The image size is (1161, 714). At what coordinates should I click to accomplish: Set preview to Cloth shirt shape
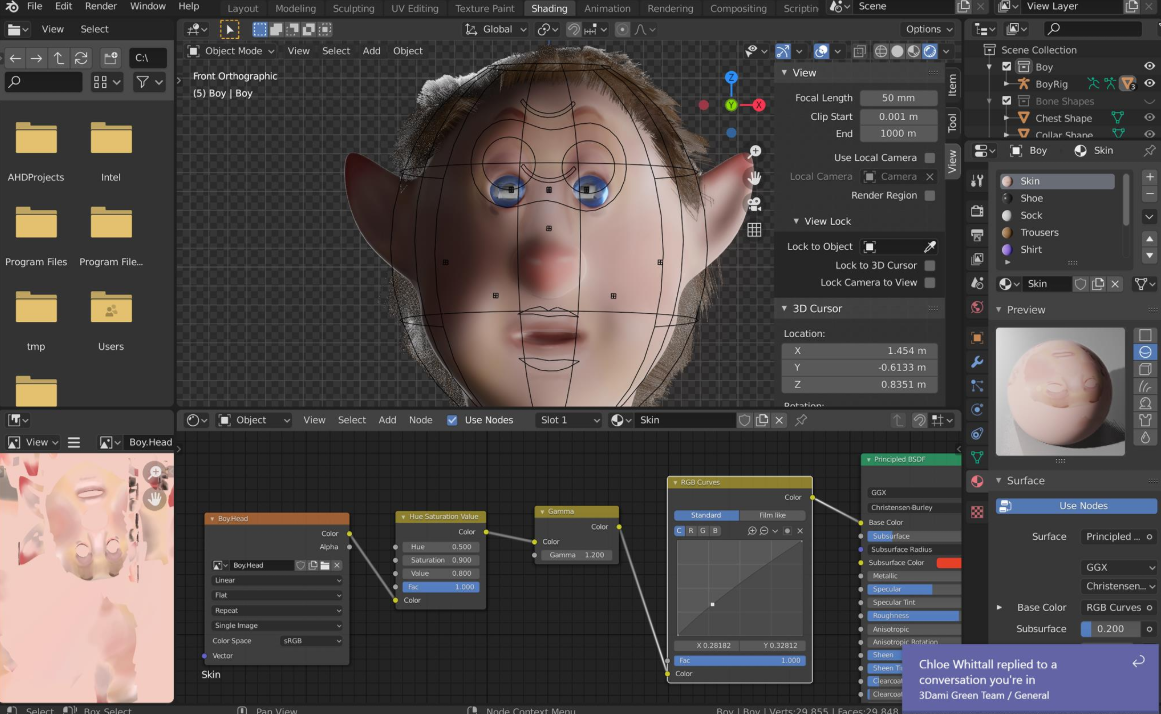tap(1145, 420)
